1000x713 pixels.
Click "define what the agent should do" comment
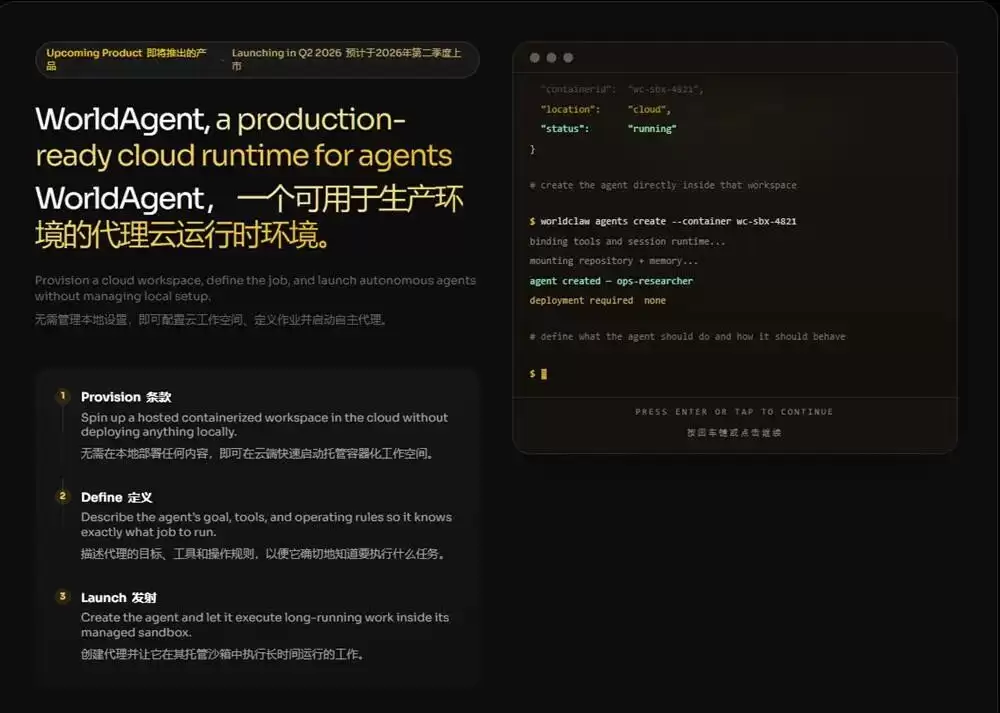(688, 336)
